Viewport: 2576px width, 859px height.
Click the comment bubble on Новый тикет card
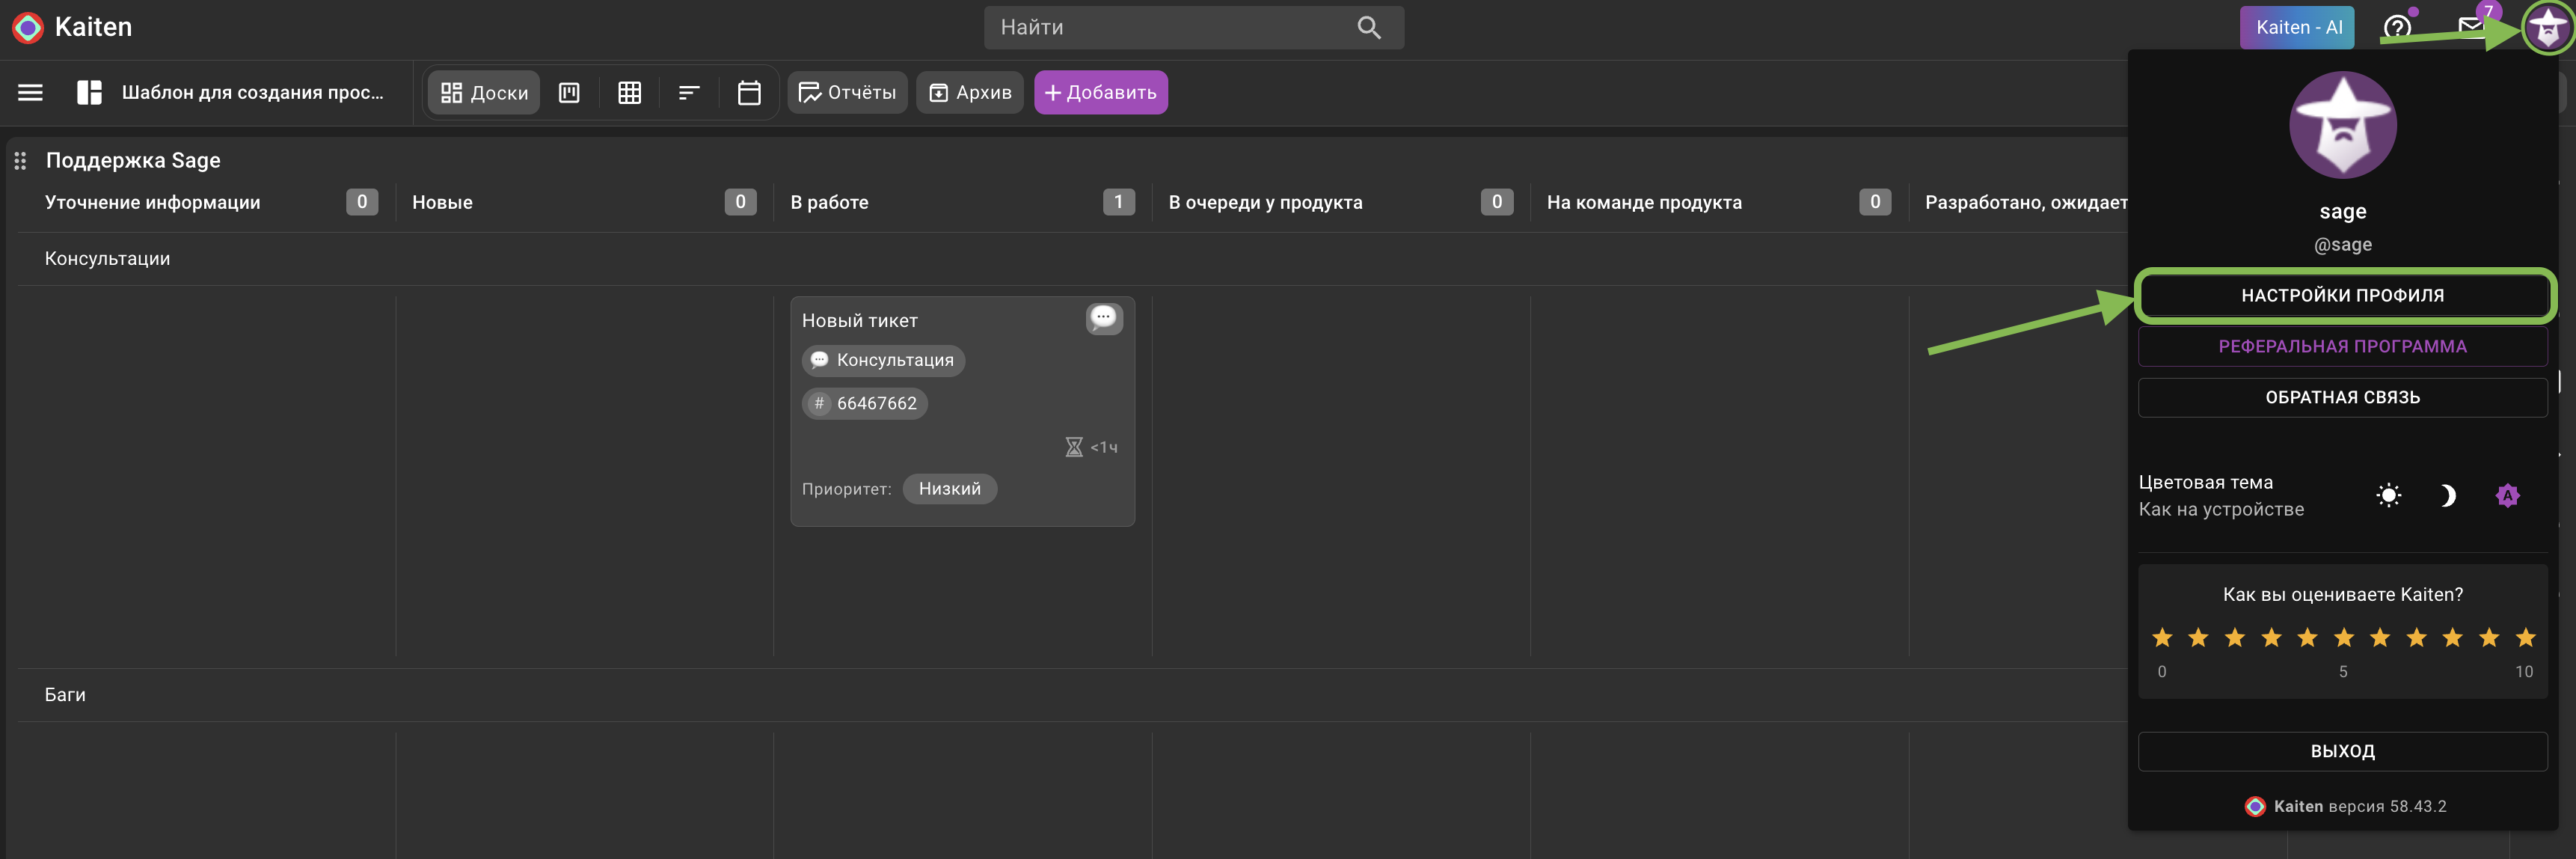1103,319
